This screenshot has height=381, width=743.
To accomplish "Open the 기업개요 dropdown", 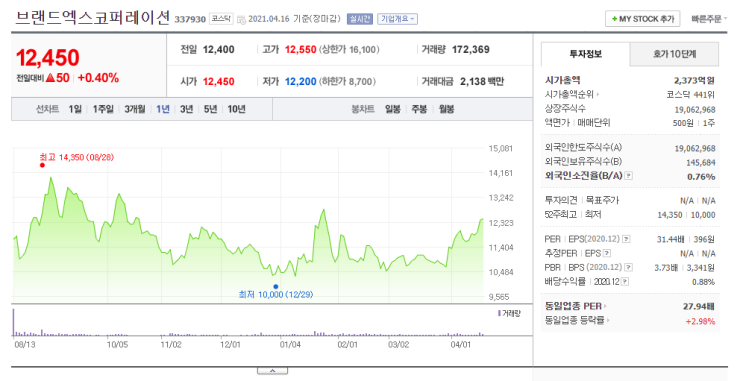I will (397, 19).
